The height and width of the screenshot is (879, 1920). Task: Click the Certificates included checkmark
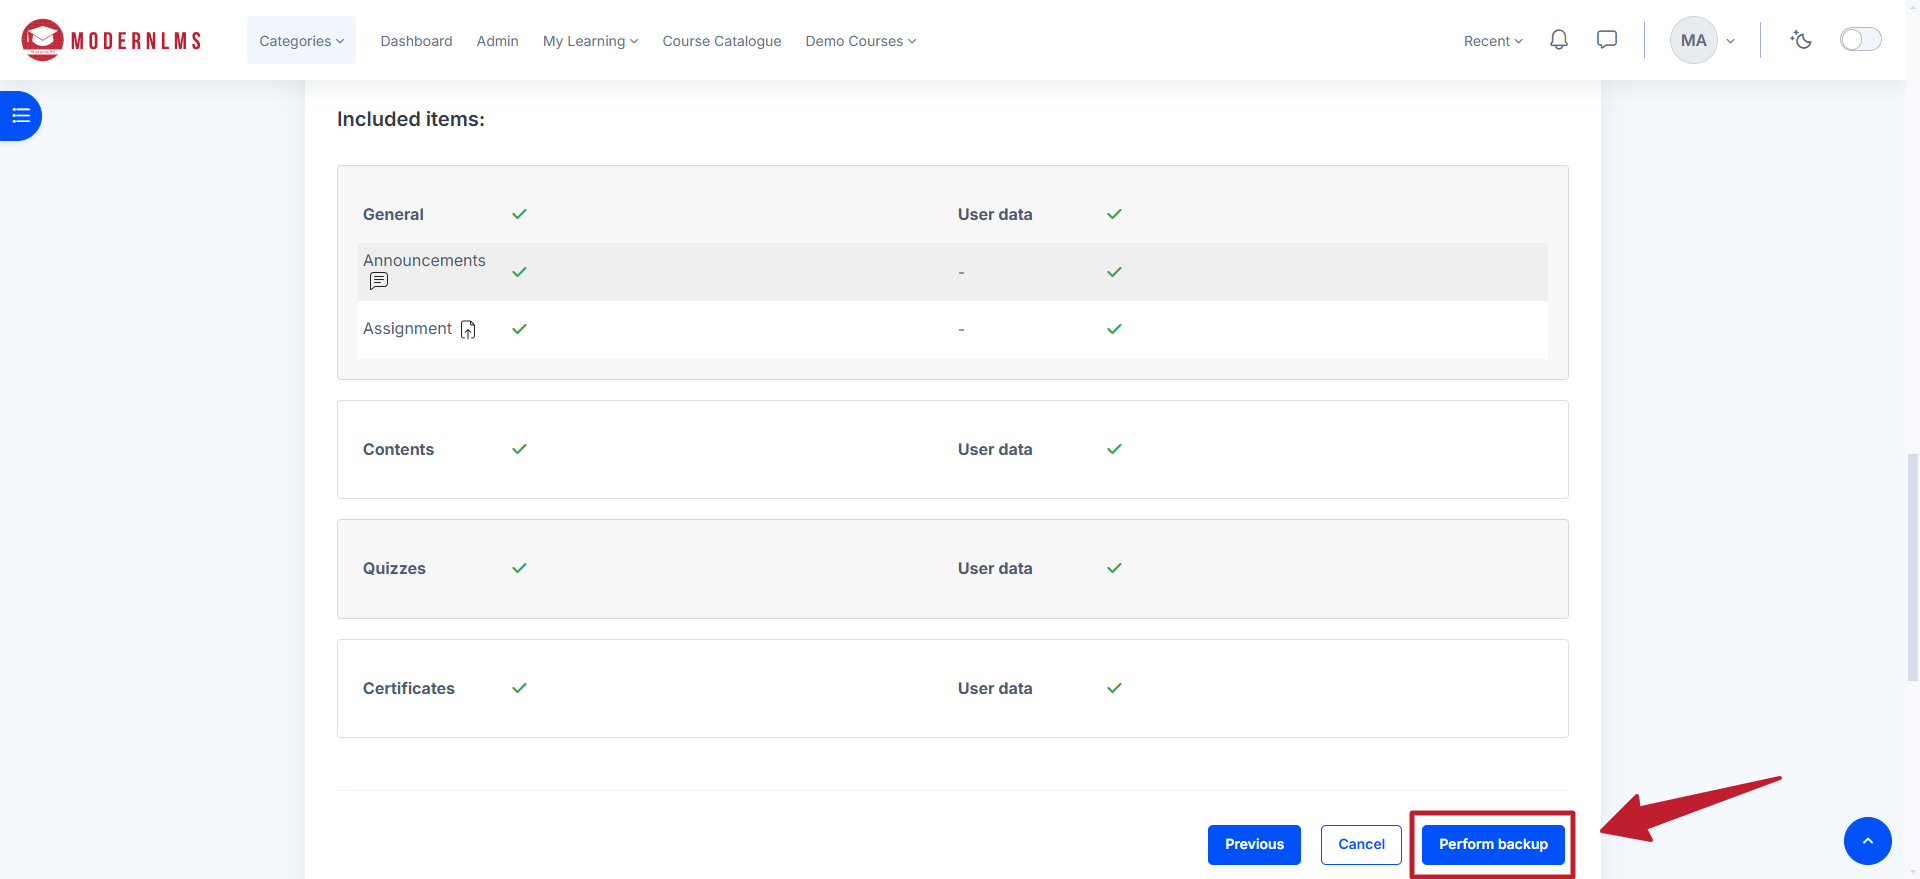519,688
